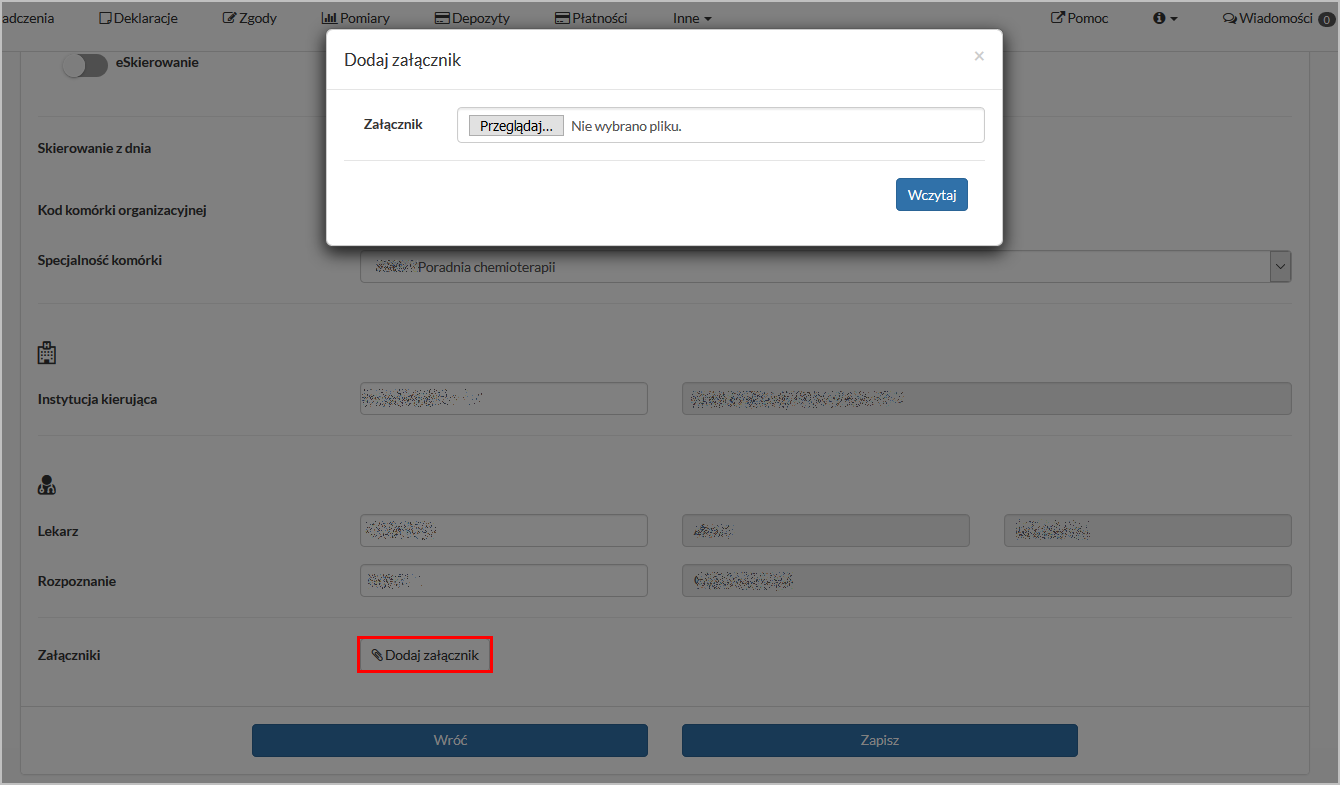The image size is (1340, 785).
Task: Click the Zapisz save button
Action: tap(880, 740)
